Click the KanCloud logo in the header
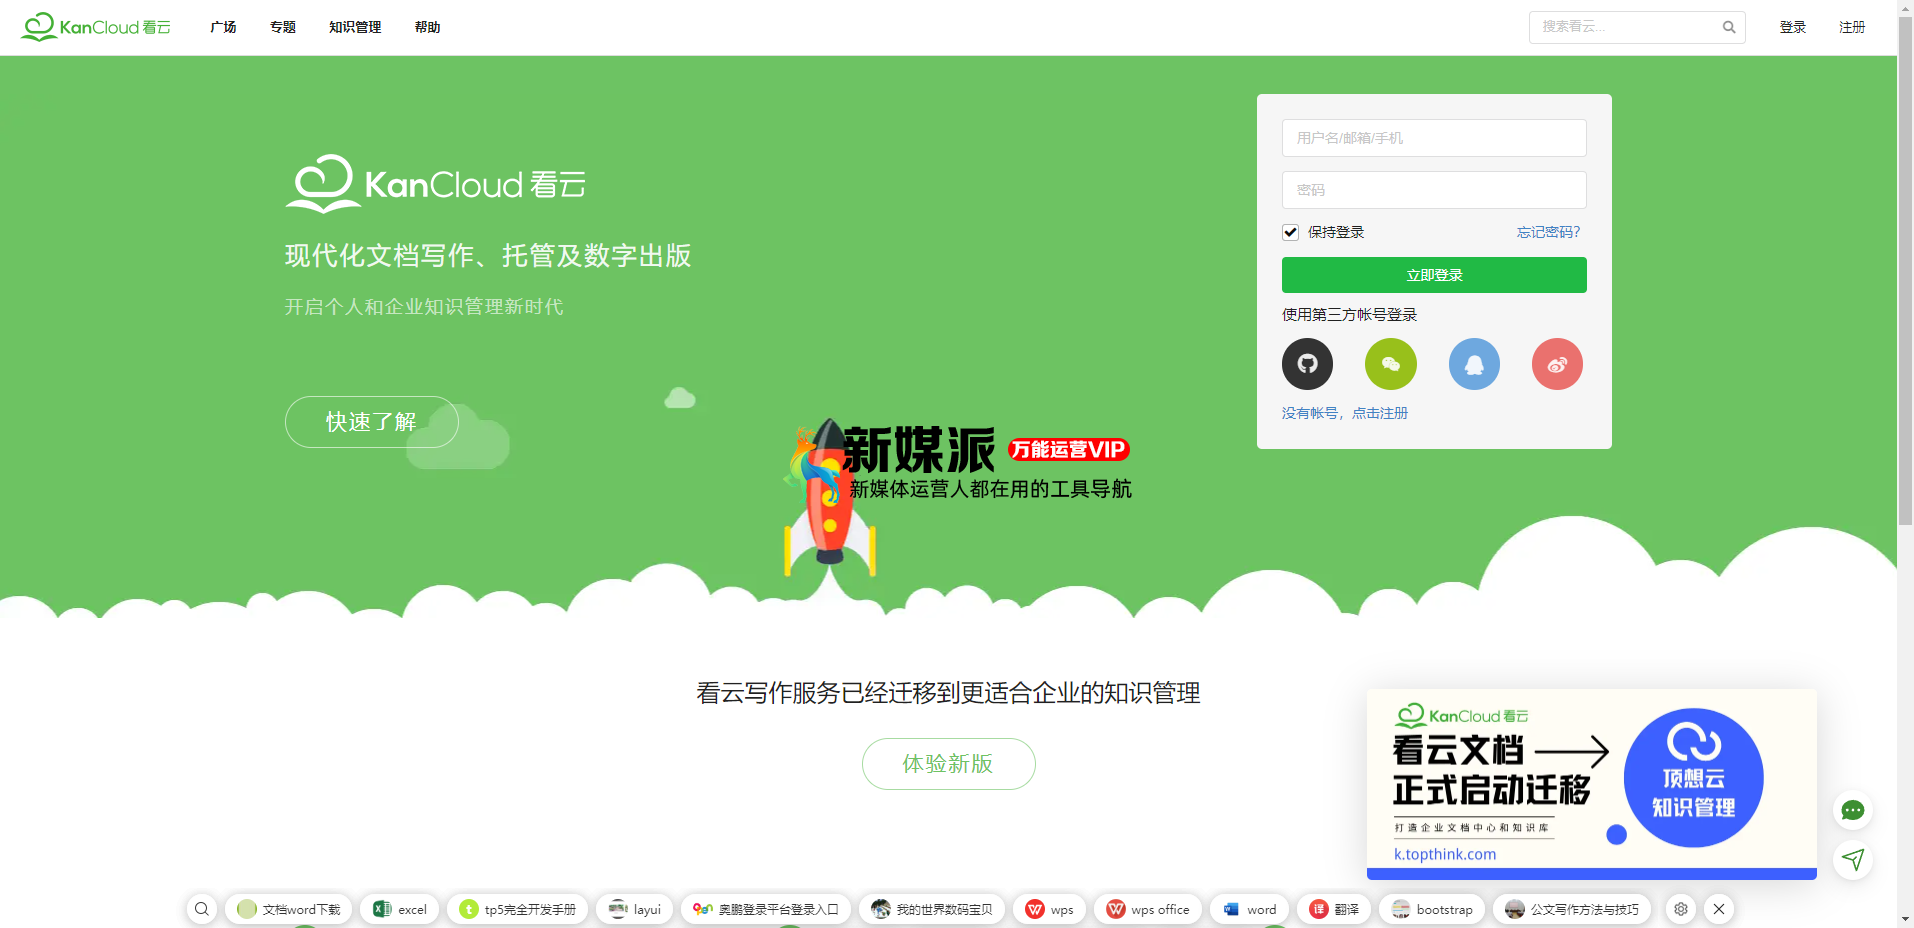 (96, 27)
